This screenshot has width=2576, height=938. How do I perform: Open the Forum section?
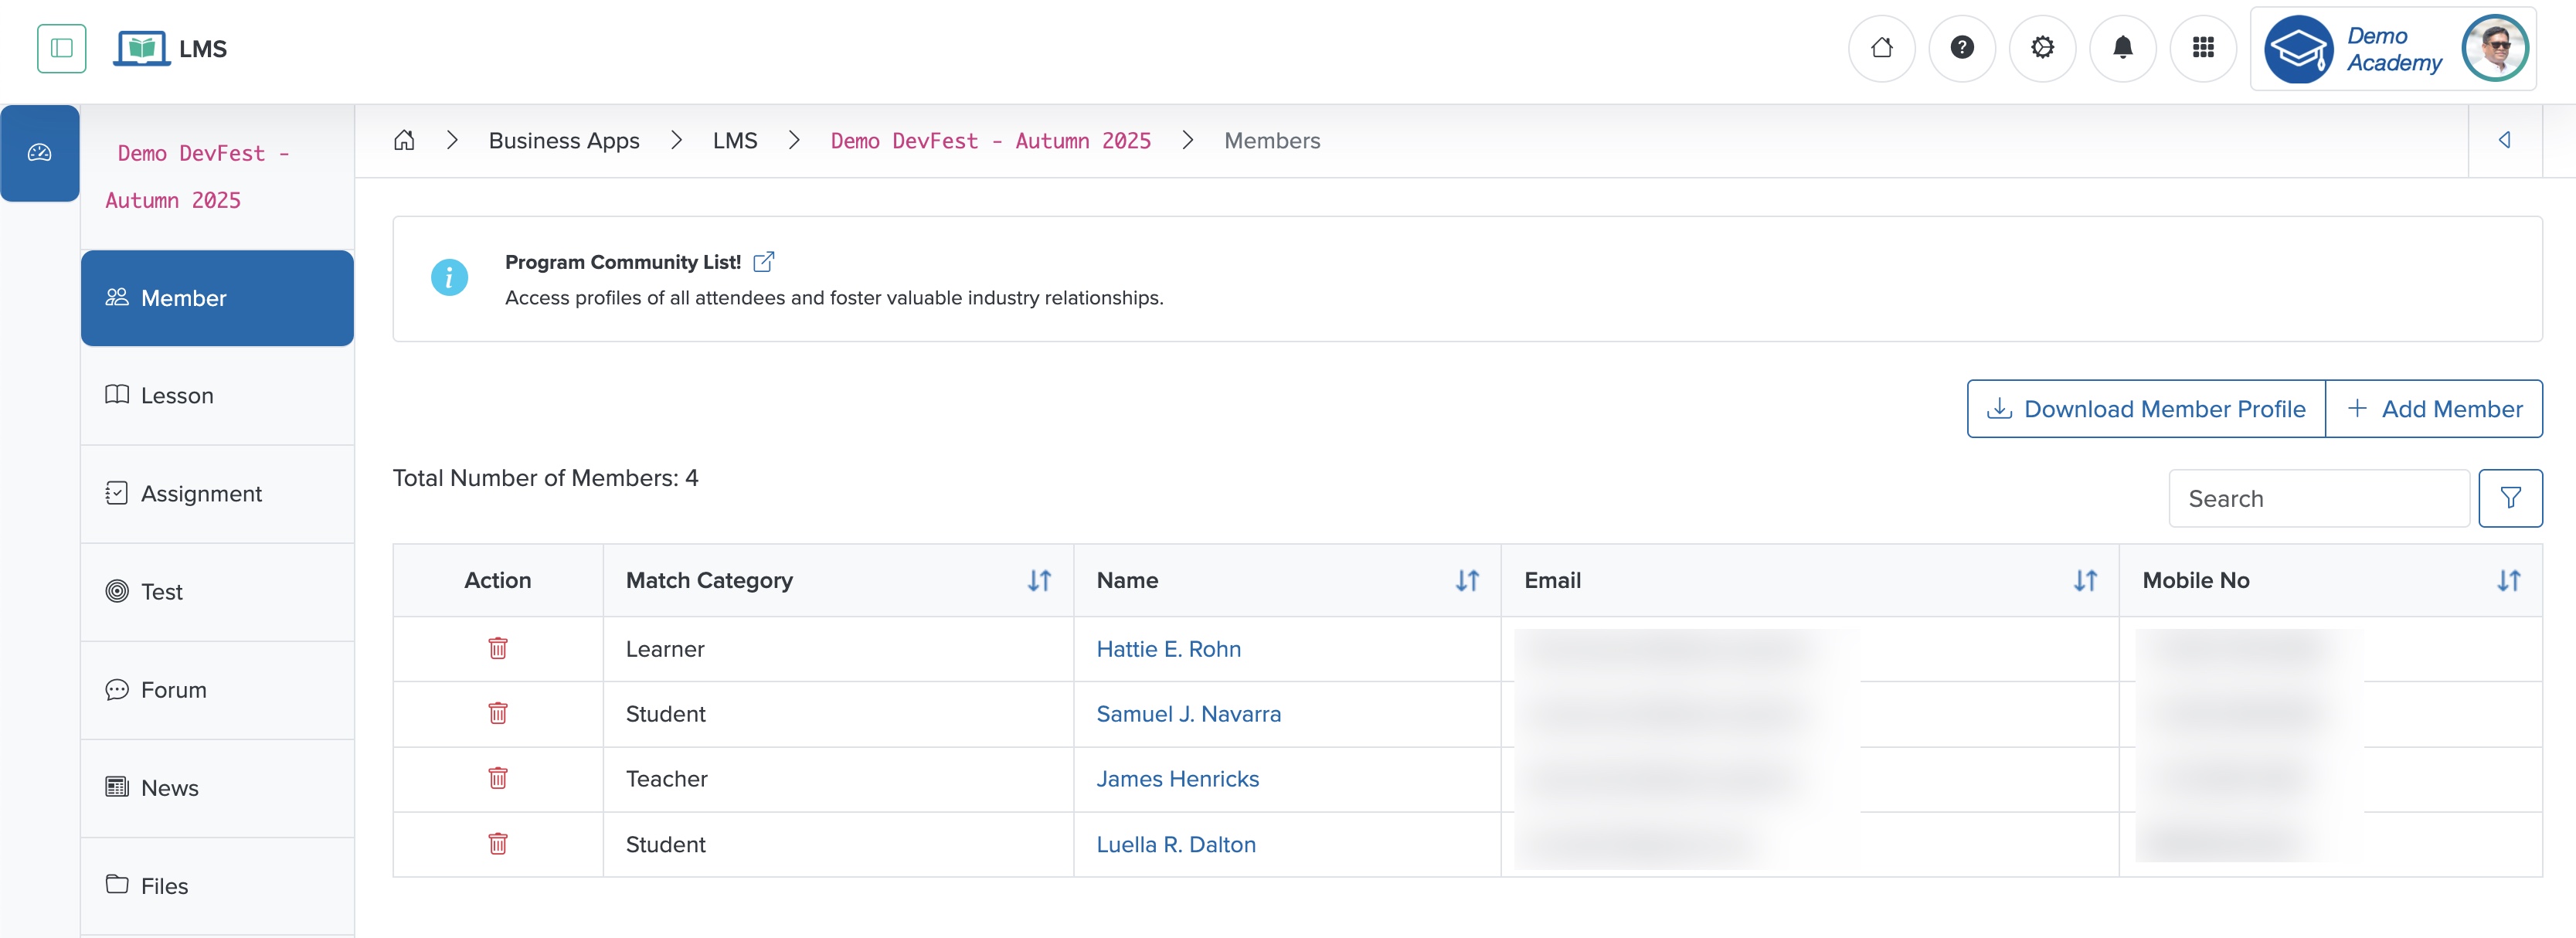tap(172, 689)
